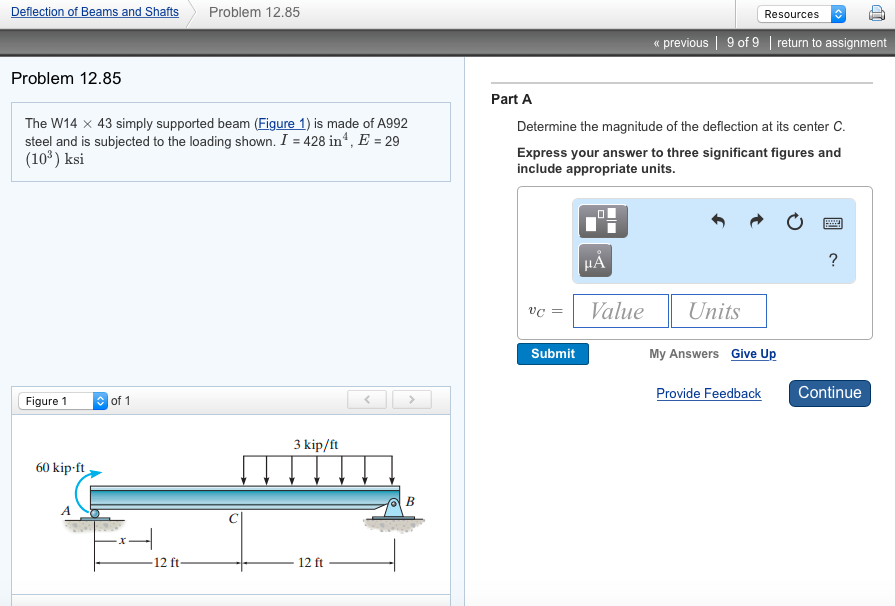Click the help question mark icon
Screen dimensions: 895x606
pos(833,261)
